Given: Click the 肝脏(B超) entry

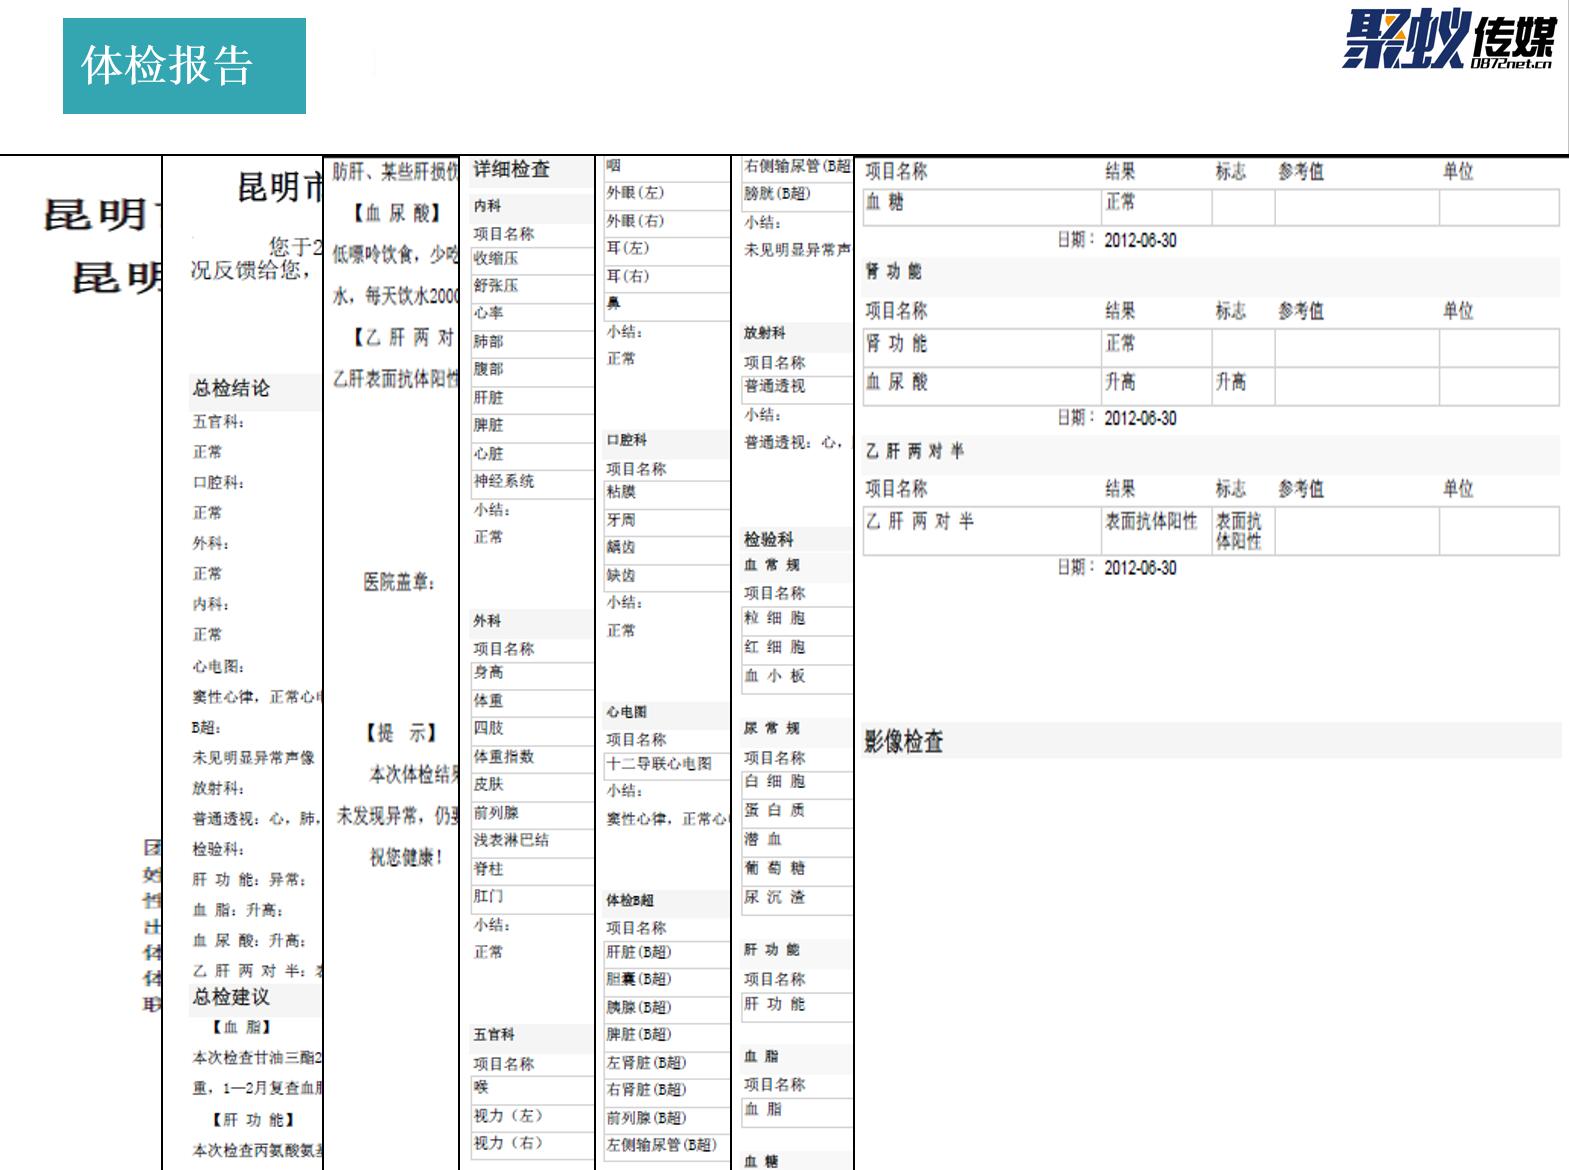Looking at the screenshot, I should click(x=639, y=952).
